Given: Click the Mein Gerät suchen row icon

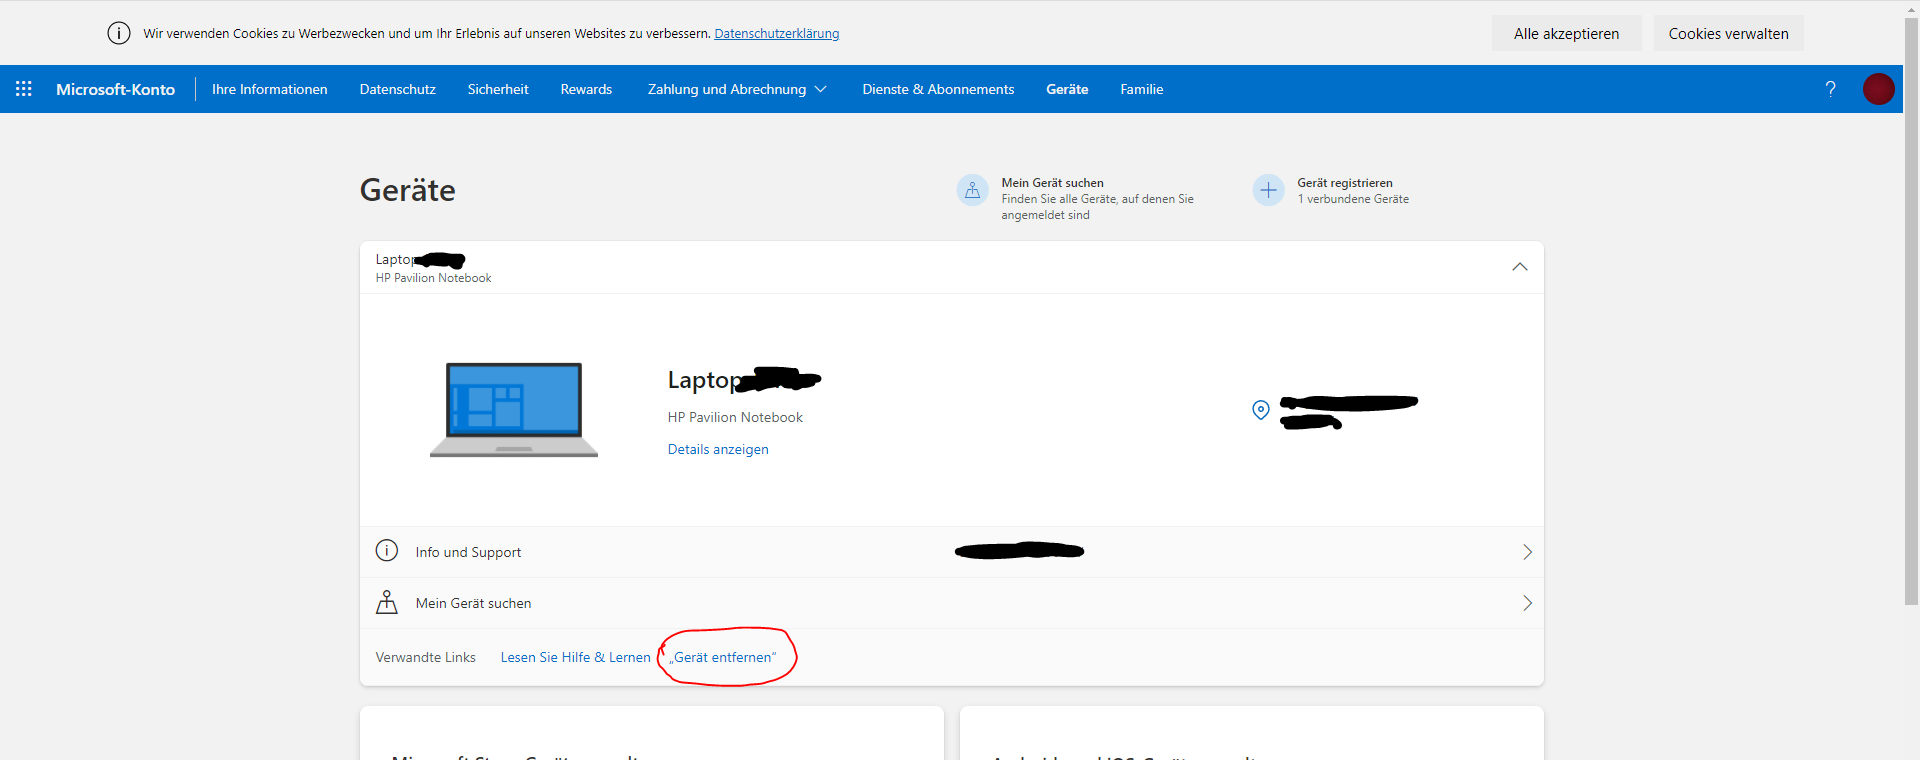Looking at the screenshot, I should coord(387,602).
